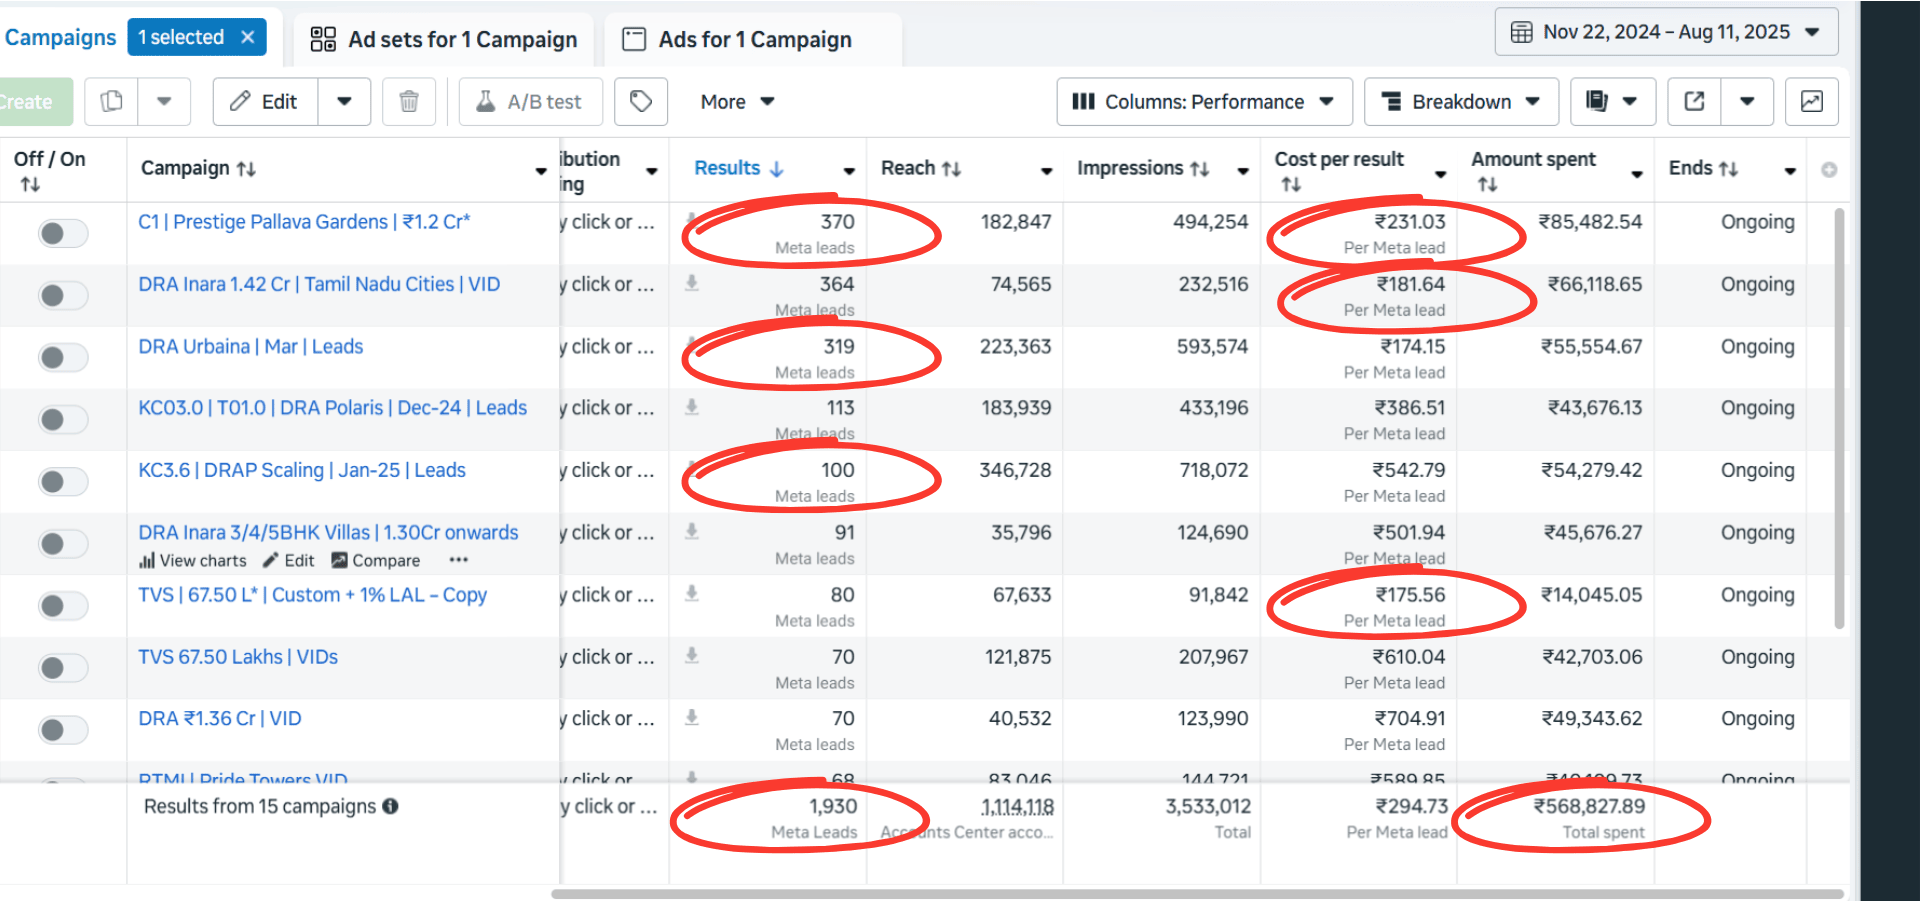Toggle the DRA Urbaina Mar Leads campaign

63,357
